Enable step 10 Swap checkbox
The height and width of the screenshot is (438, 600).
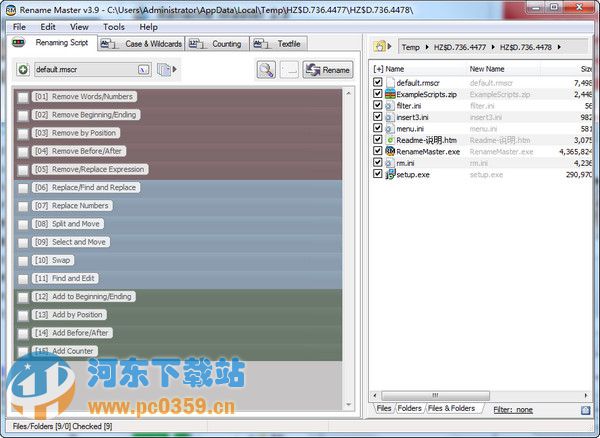[23, 261]
